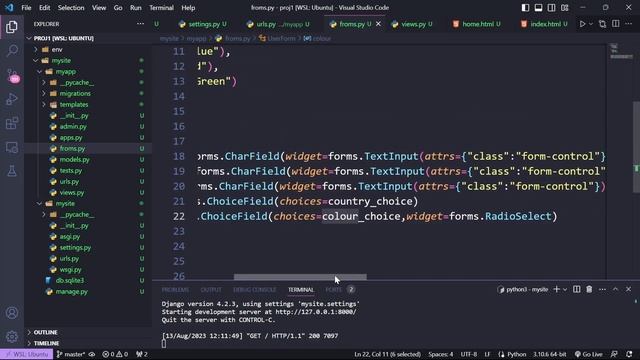Change UTF-8 encoding in status bar
Viewport: 640px width, 360px height.
click(469, 354)
